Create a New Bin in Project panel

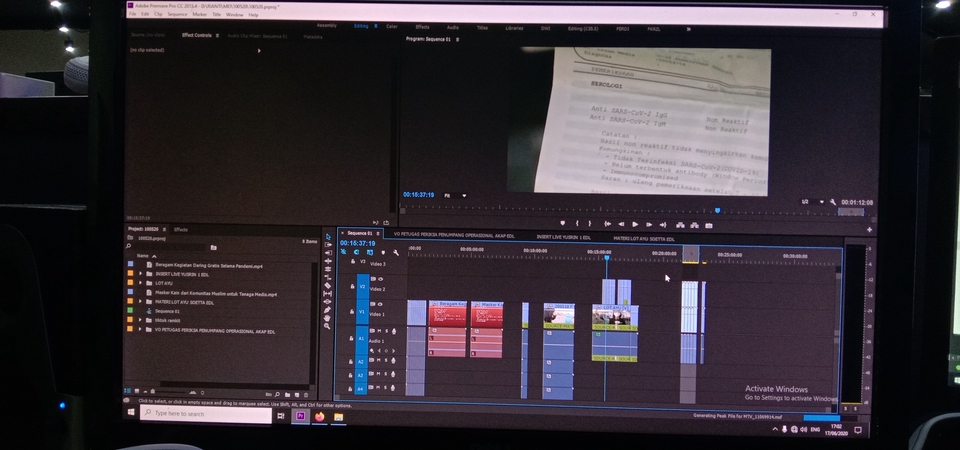[x=287, y=394]
